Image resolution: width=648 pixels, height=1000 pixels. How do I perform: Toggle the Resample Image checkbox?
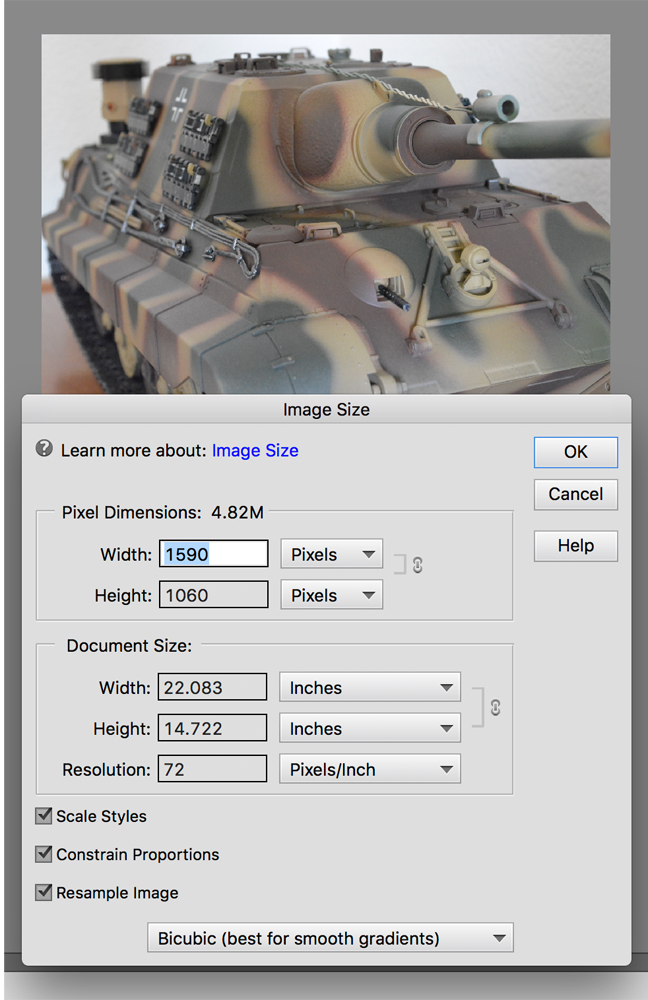coord(44,892)
